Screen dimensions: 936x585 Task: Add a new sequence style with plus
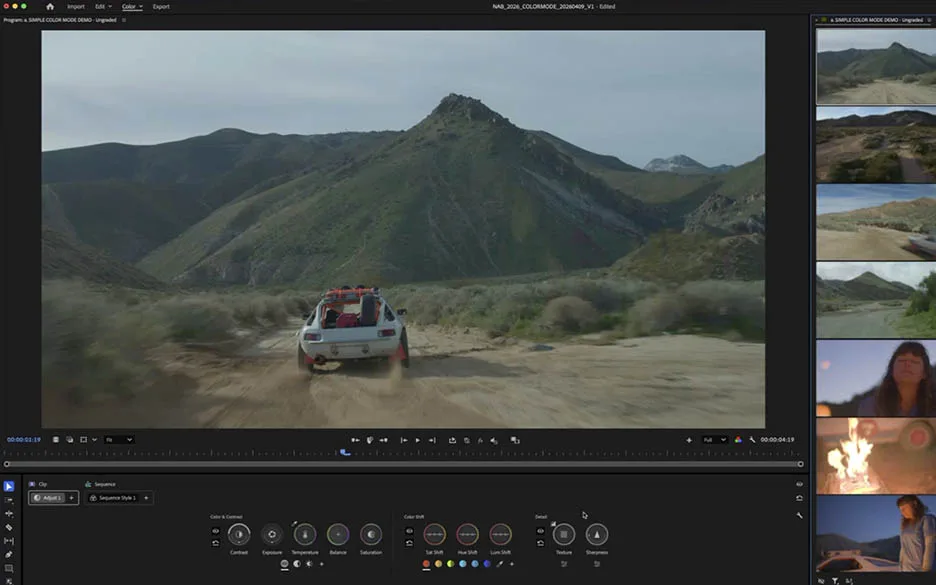pyautogui.click(x=146, y=498)
